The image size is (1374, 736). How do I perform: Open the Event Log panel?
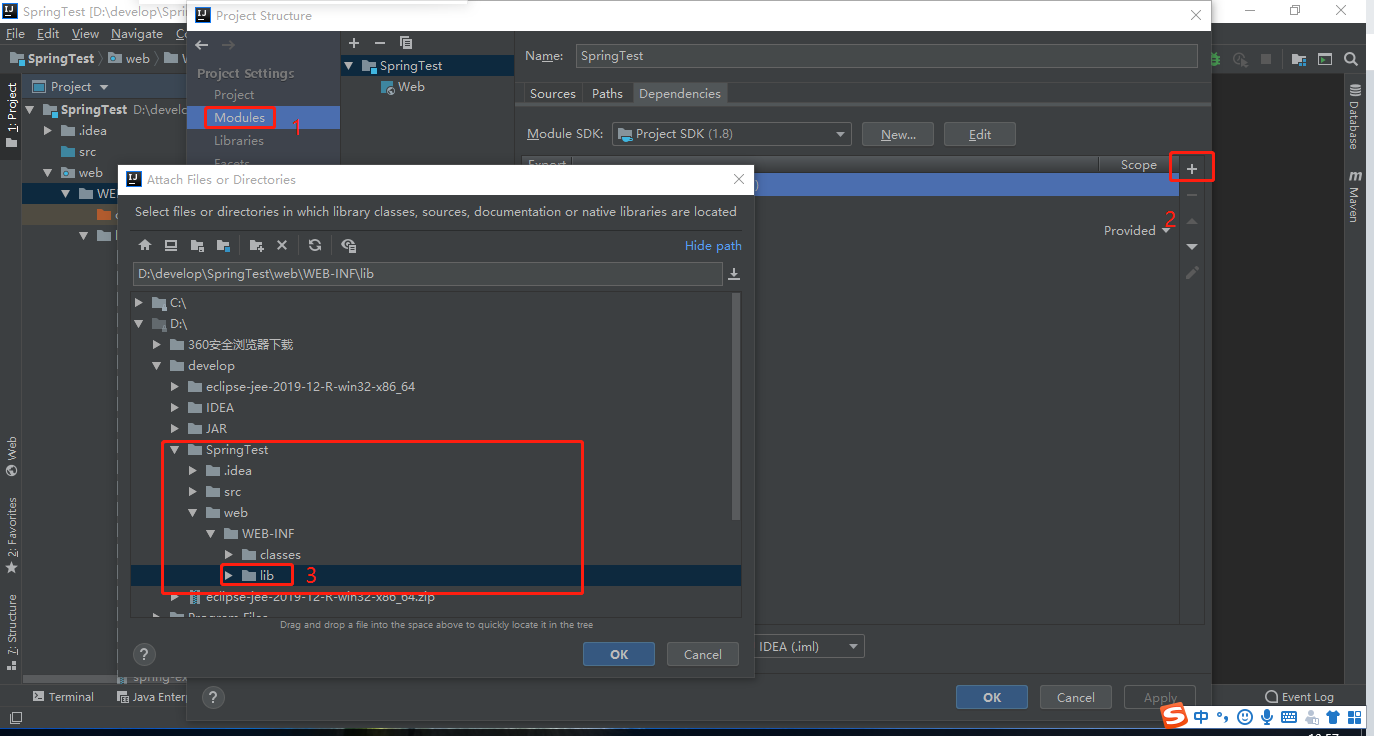click(1299, 697)
